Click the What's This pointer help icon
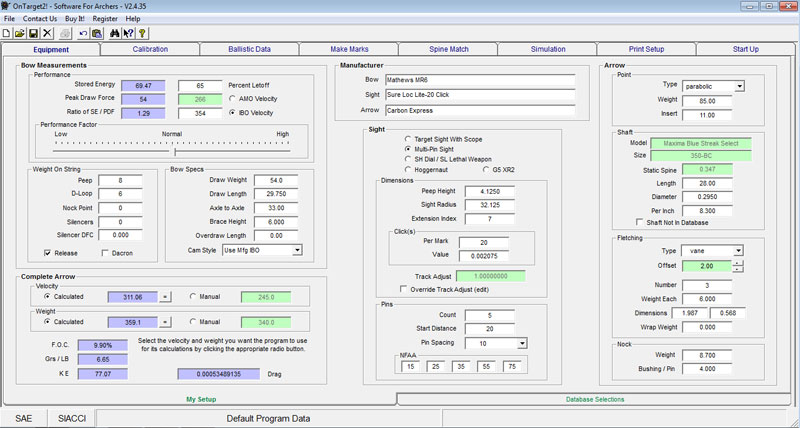The image size is (800, 428). coord(128,33)
